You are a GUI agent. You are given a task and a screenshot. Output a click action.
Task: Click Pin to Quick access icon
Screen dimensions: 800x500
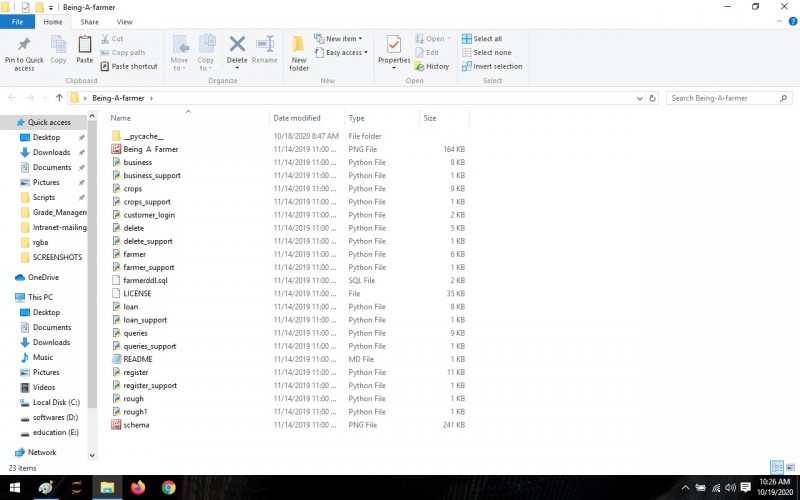point(24,45)
